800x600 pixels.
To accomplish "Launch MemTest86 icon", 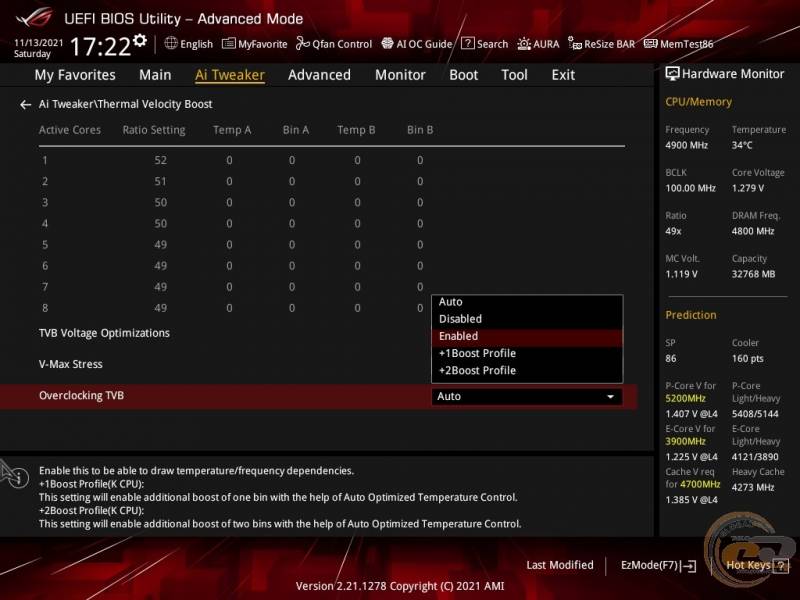I will tap(651, 44).
